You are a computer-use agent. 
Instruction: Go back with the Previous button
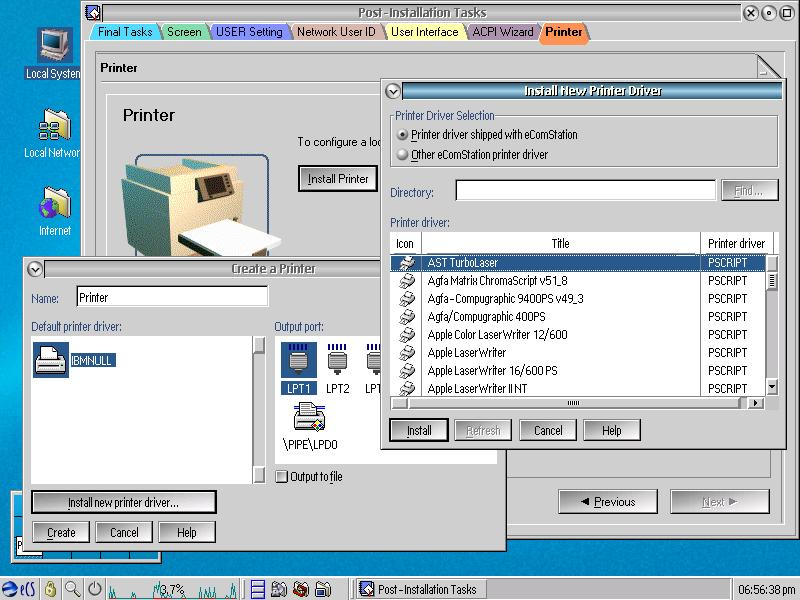(608, 502)
